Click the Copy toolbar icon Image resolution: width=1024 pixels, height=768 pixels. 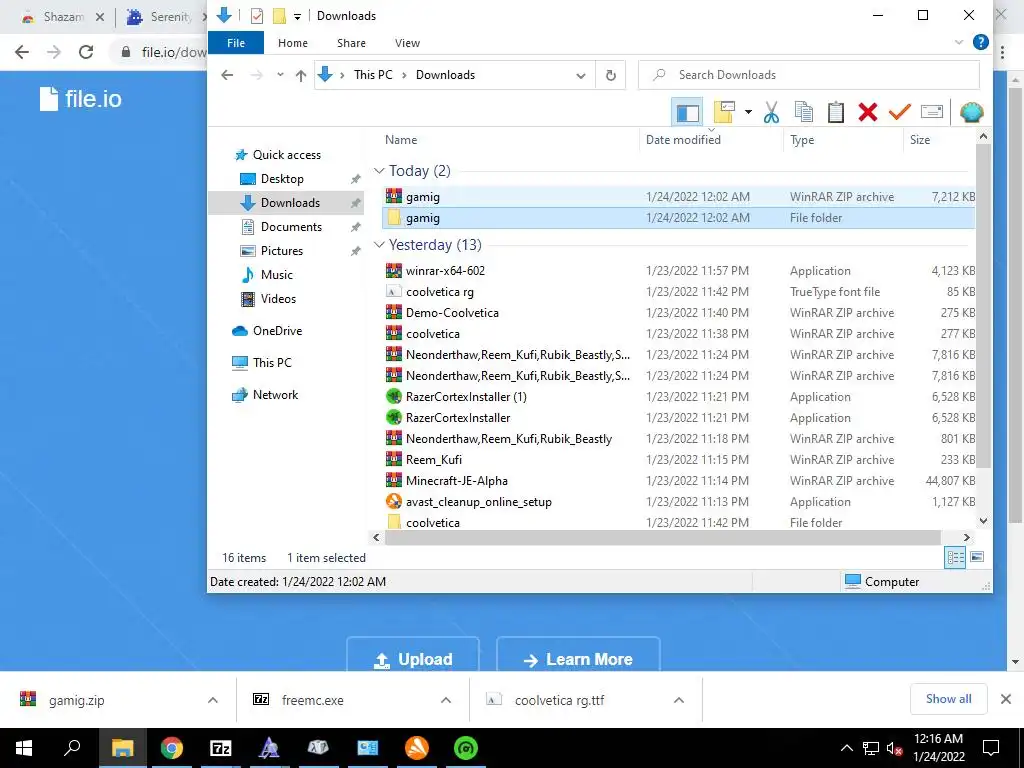[803, 112]
